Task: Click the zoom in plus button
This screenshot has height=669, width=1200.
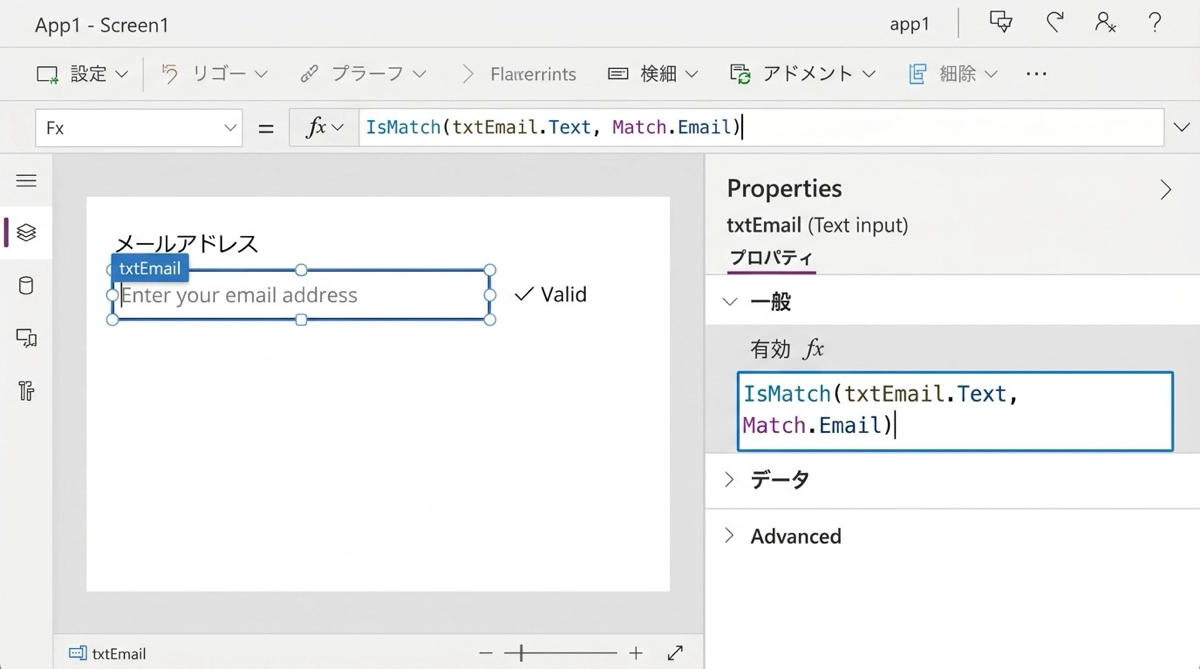Action: [636, 653]
